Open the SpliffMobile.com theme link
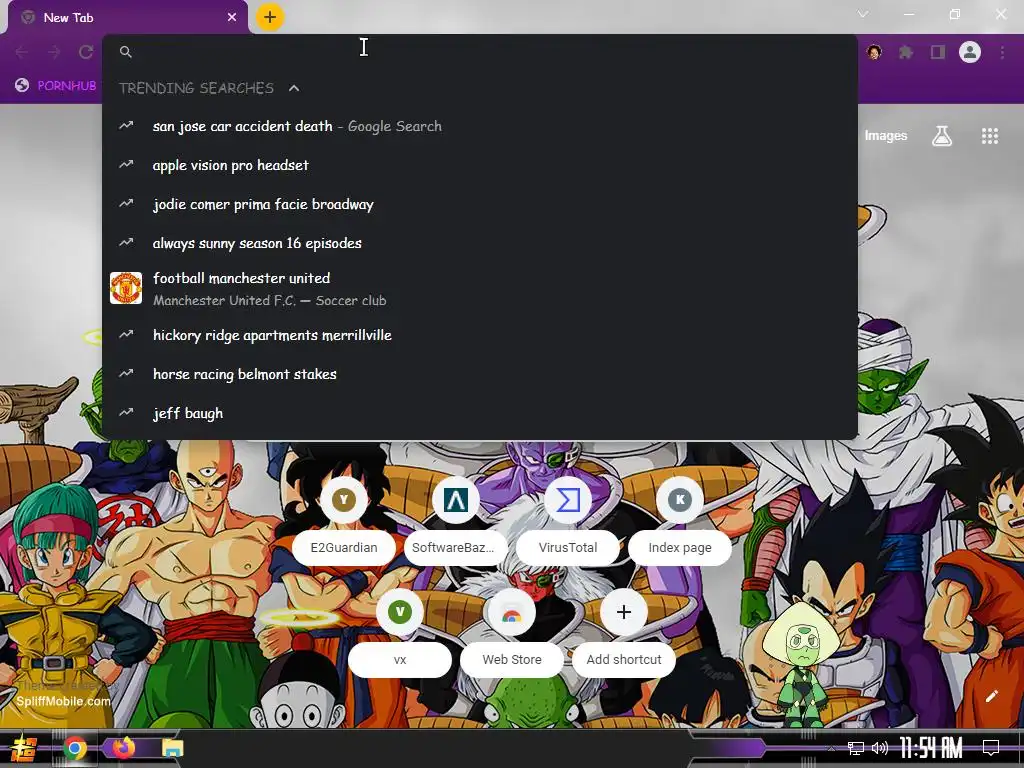Image resolution: width=1024 pixels, height=768 pixels. point(63,701)
